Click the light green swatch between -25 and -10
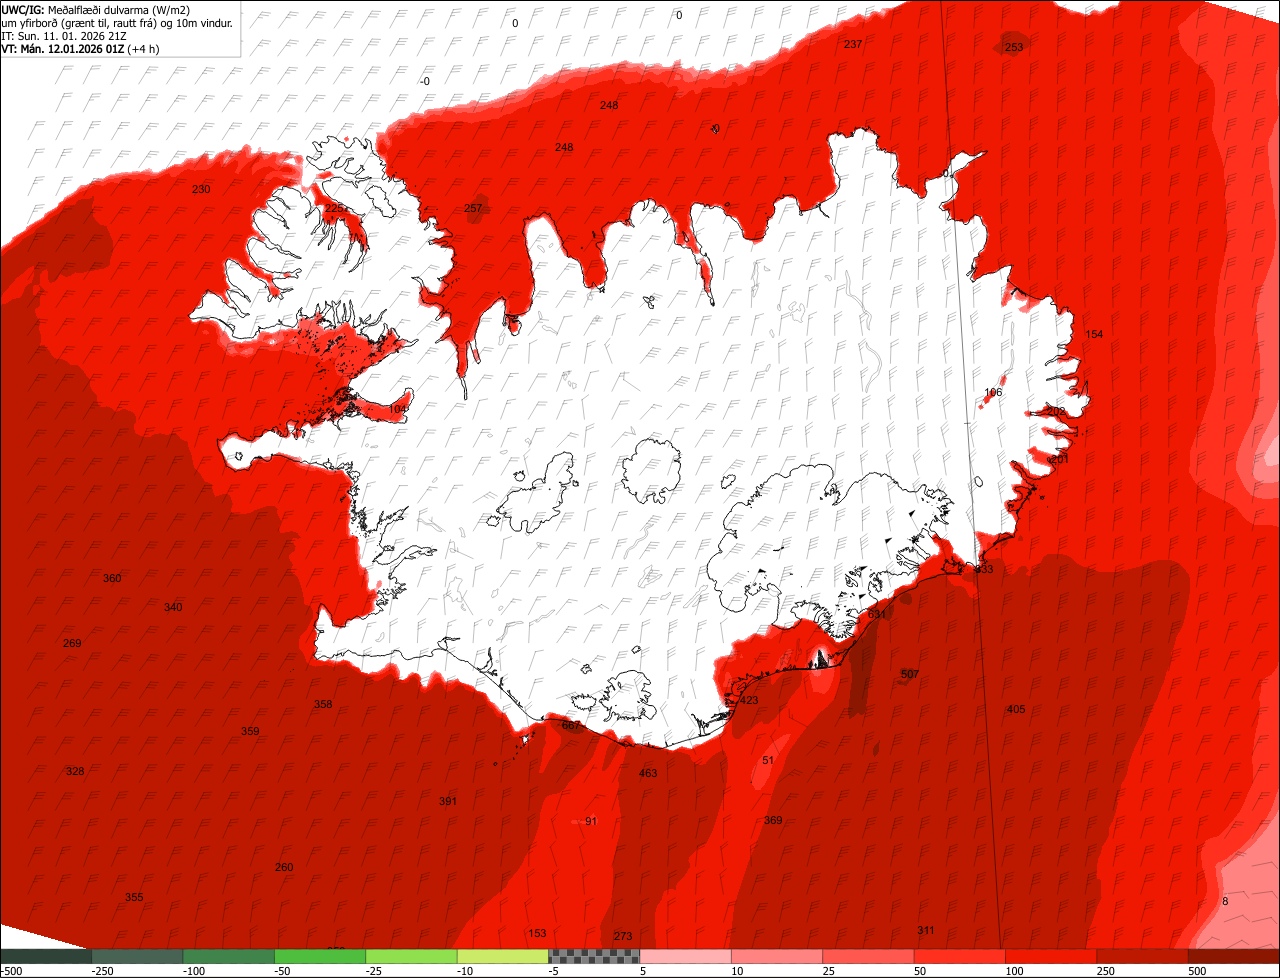The width and height of the screenshot is (1280, 978). (412, 957)
